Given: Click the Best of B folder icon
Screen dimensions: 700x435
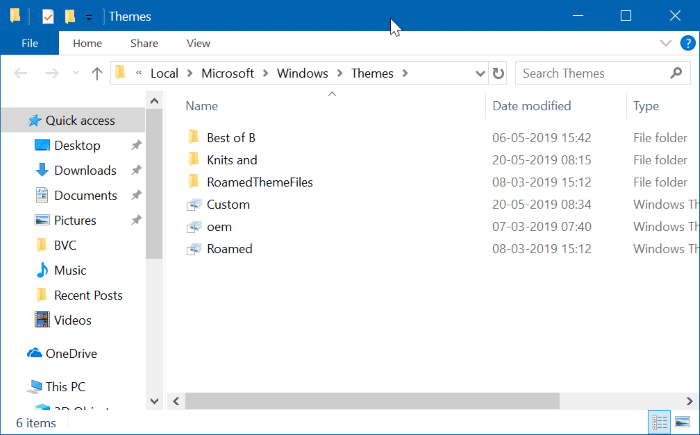Looking at the screenshot, I should [194, 137].
